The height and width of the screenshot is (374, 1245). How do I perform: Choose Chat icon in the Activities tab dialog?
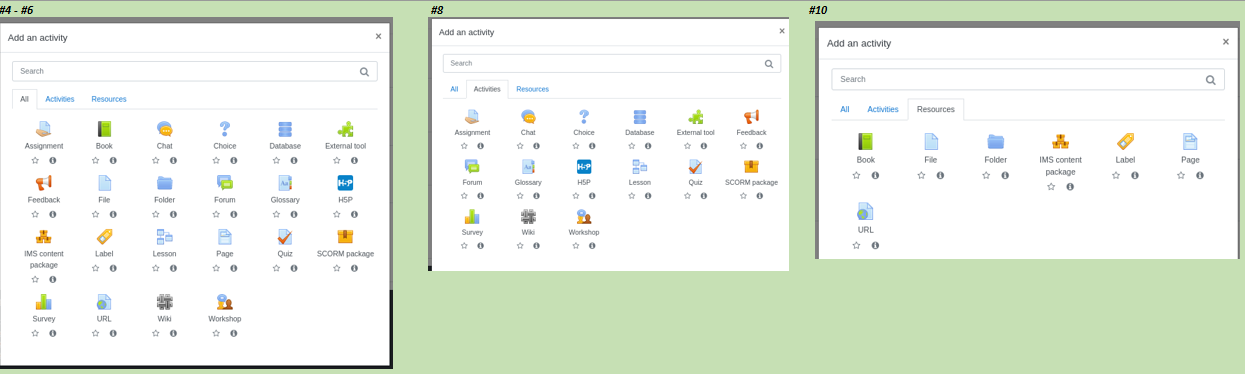[528, 117]
